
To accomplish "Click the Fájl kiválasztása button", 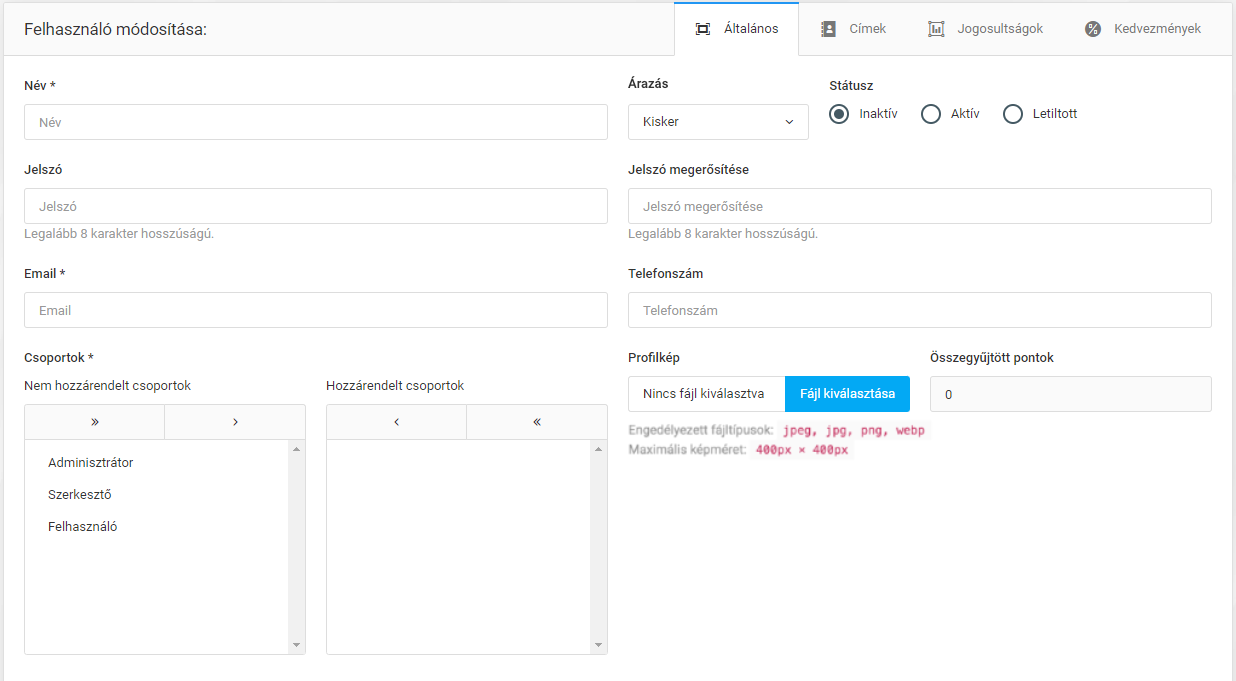I will click(847, 394).
